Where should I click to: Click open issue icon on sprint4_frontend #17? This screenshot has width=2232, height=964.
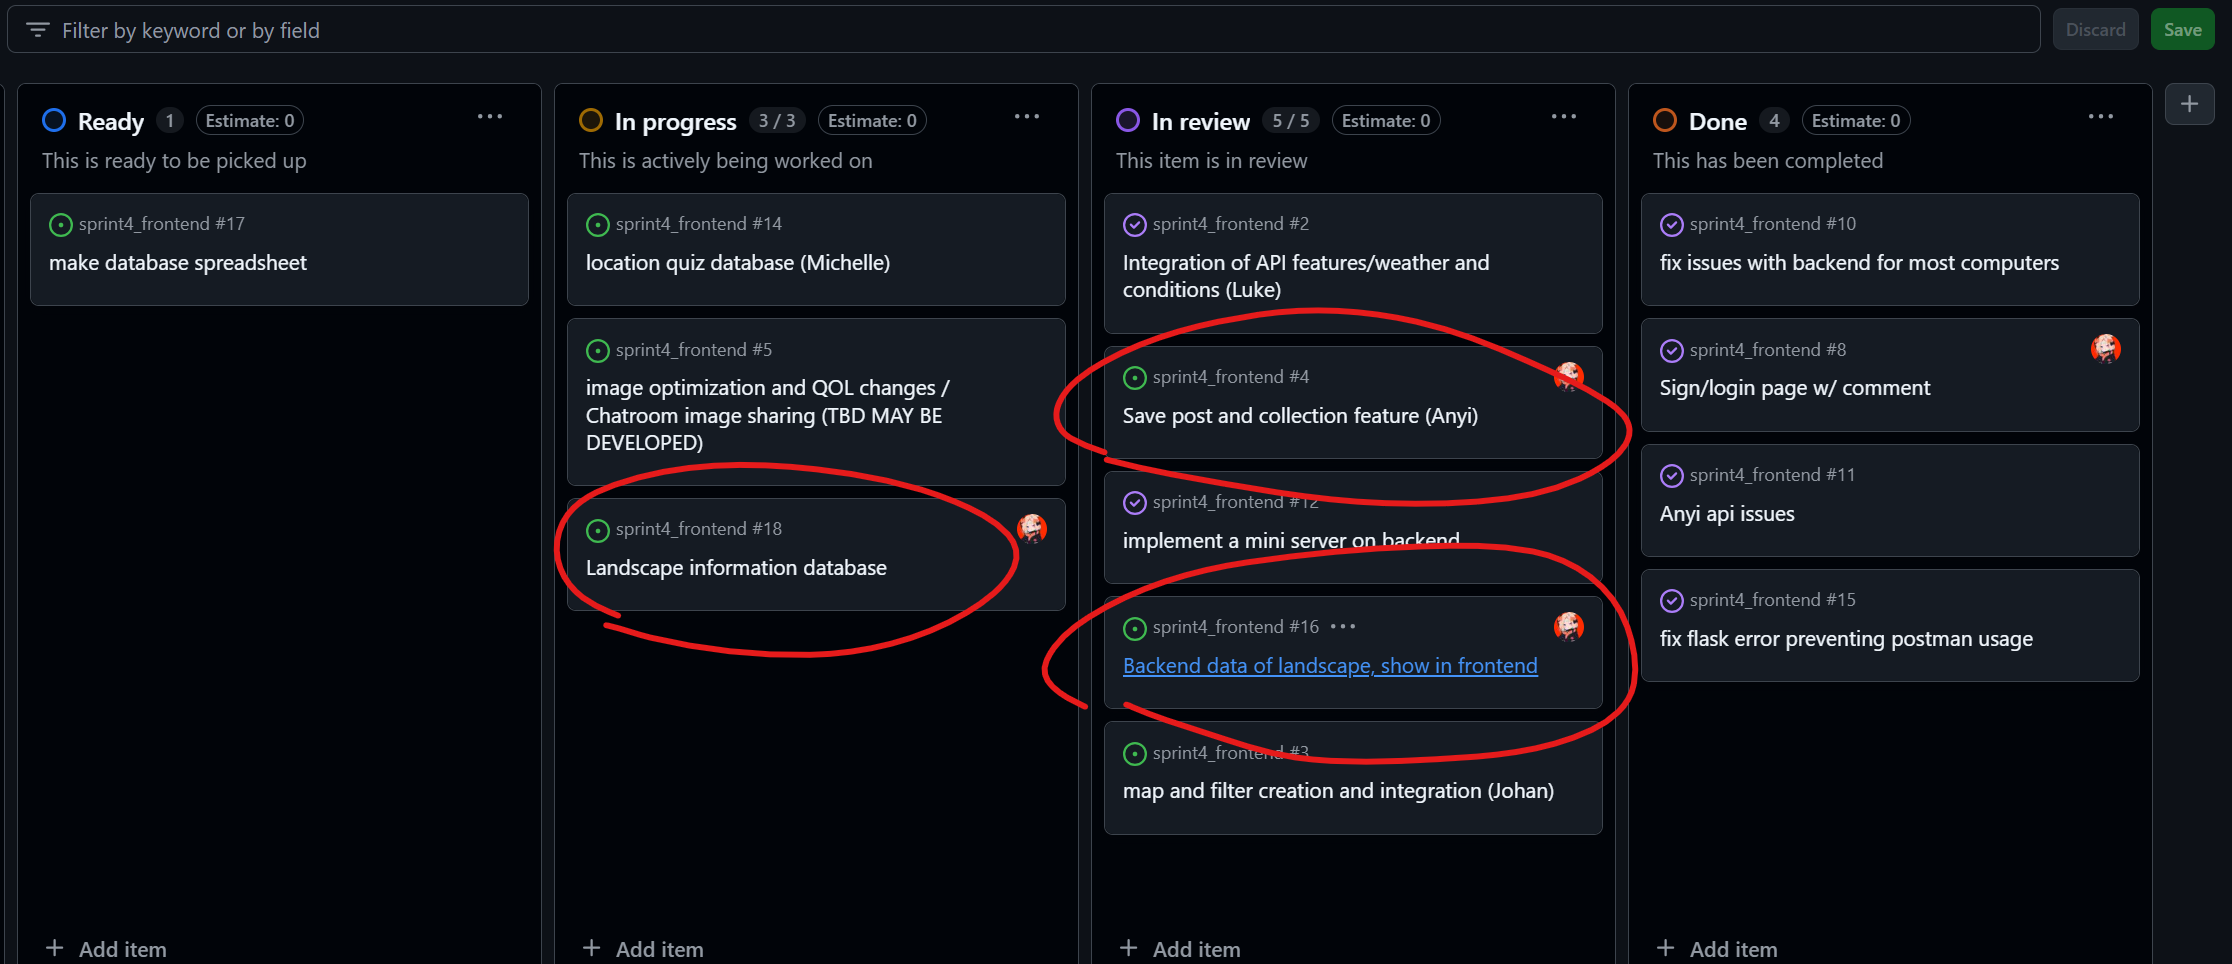61,225
